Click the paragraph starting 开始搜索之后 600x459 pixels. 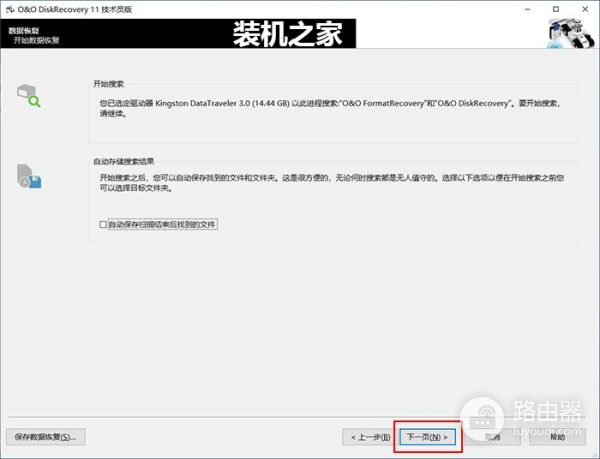[332, 183]
